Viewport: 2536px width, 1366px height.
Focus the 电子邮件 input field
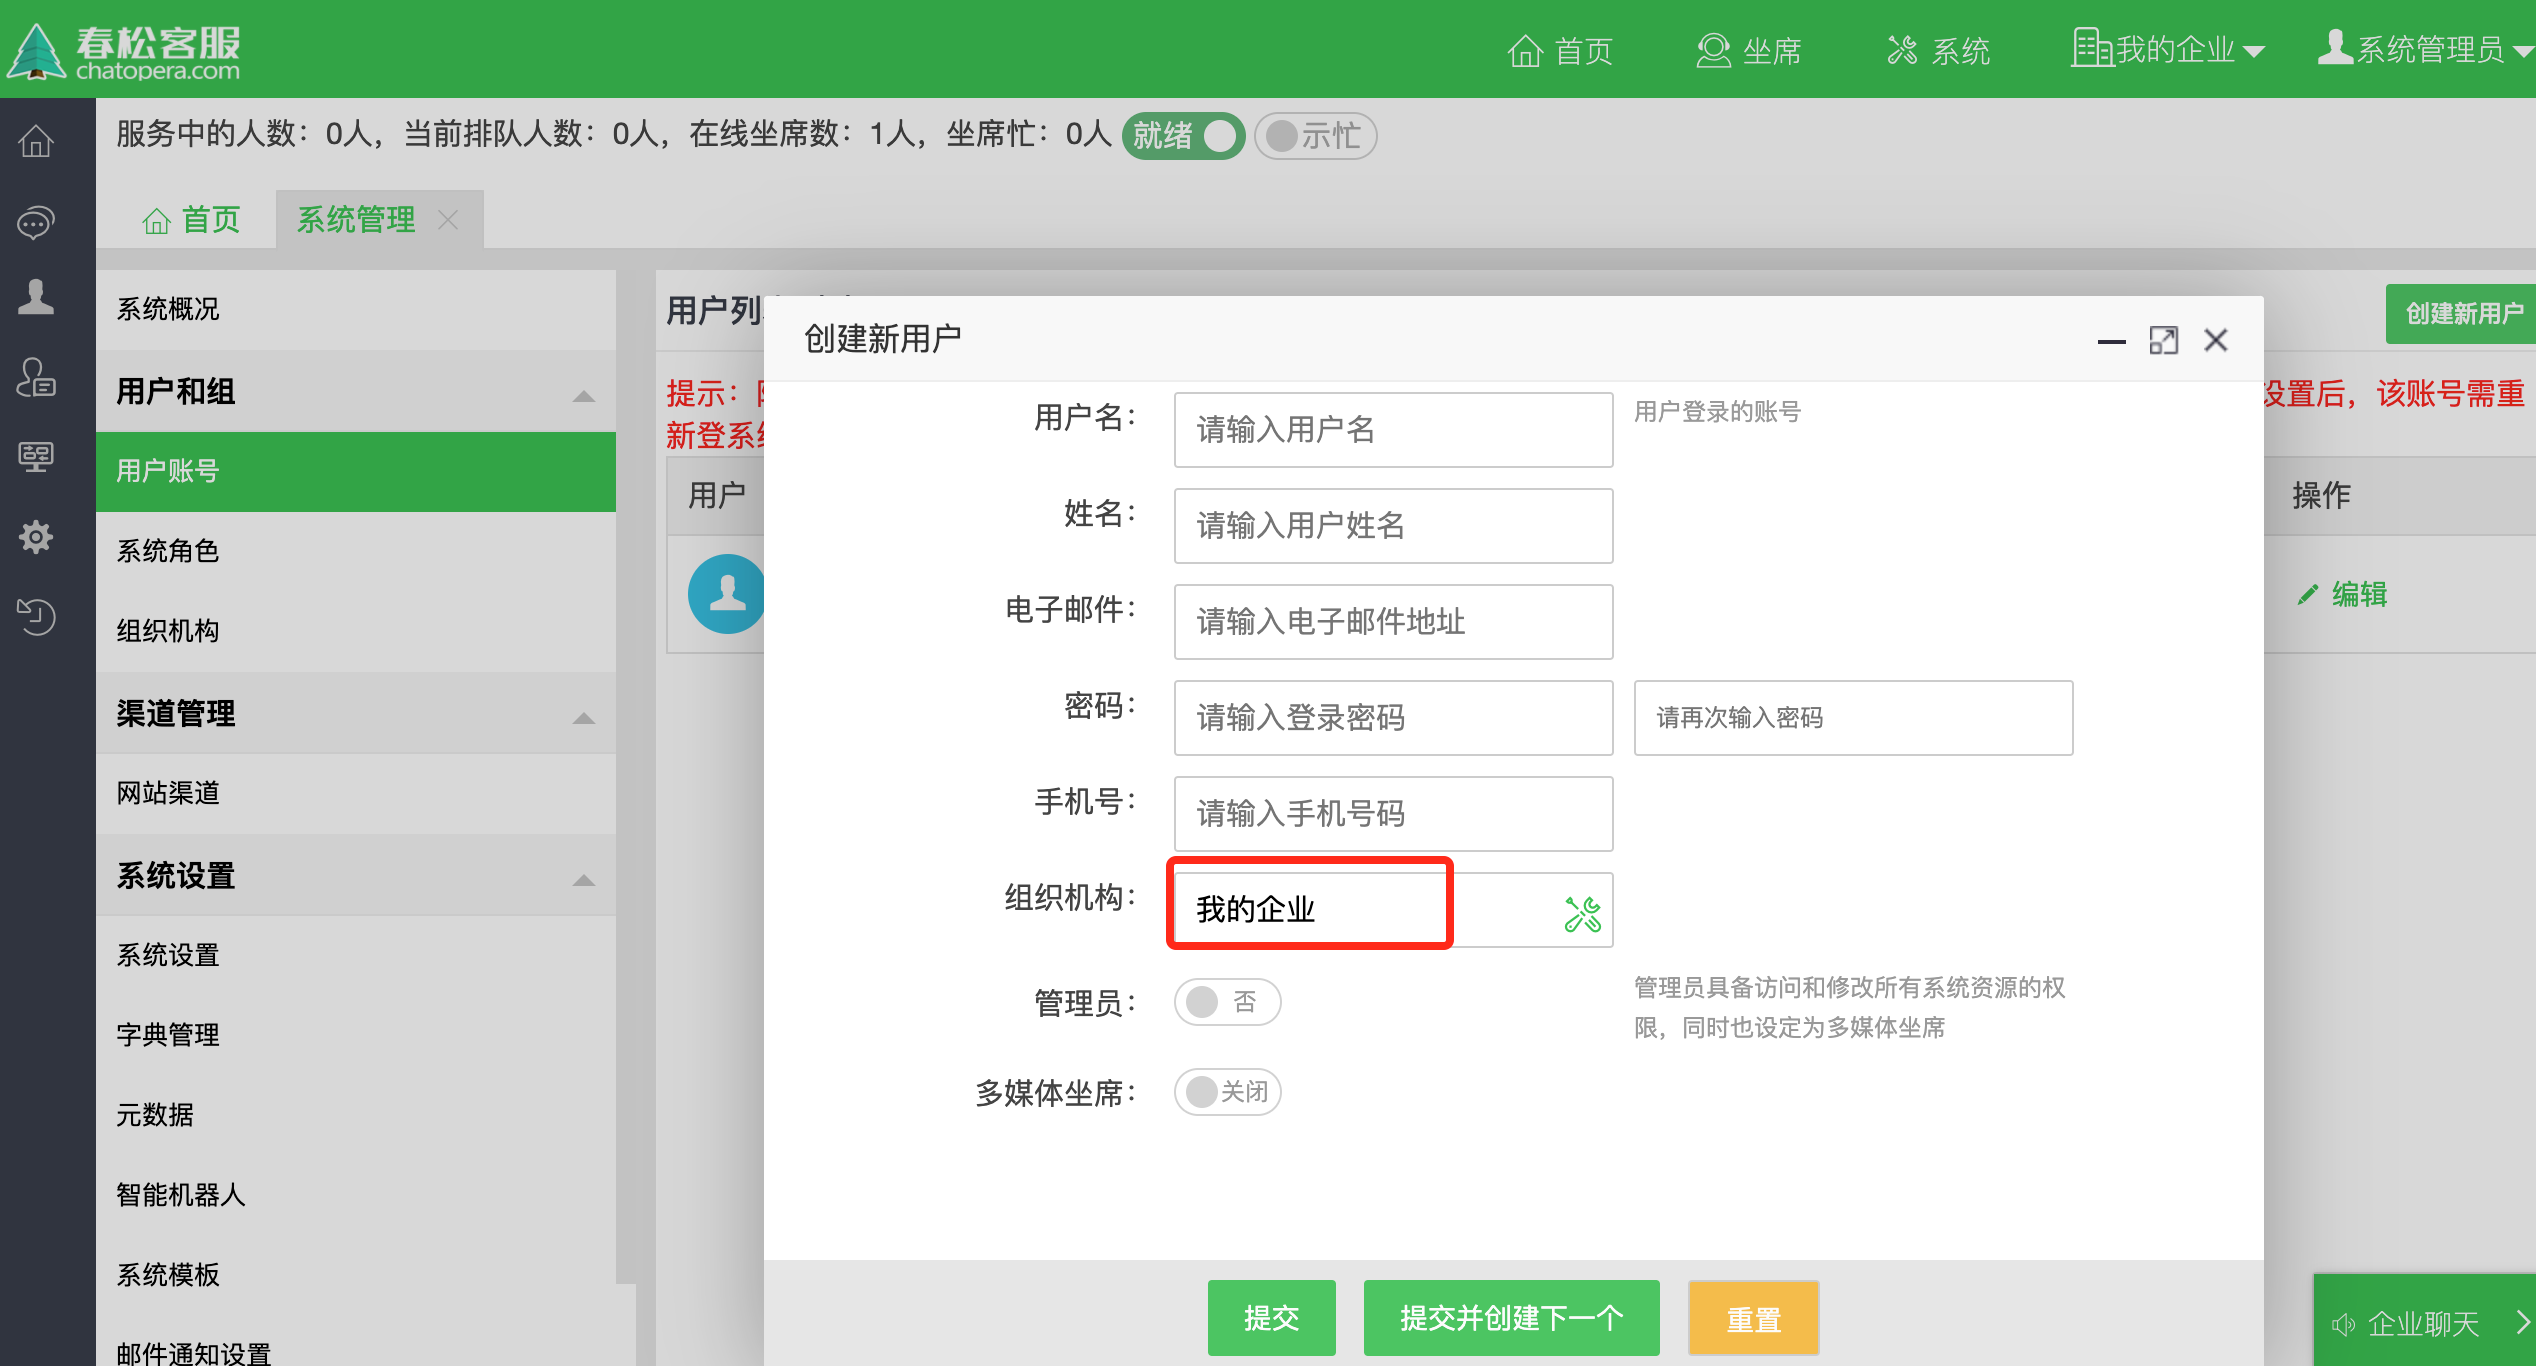(x=1393, y=622)
